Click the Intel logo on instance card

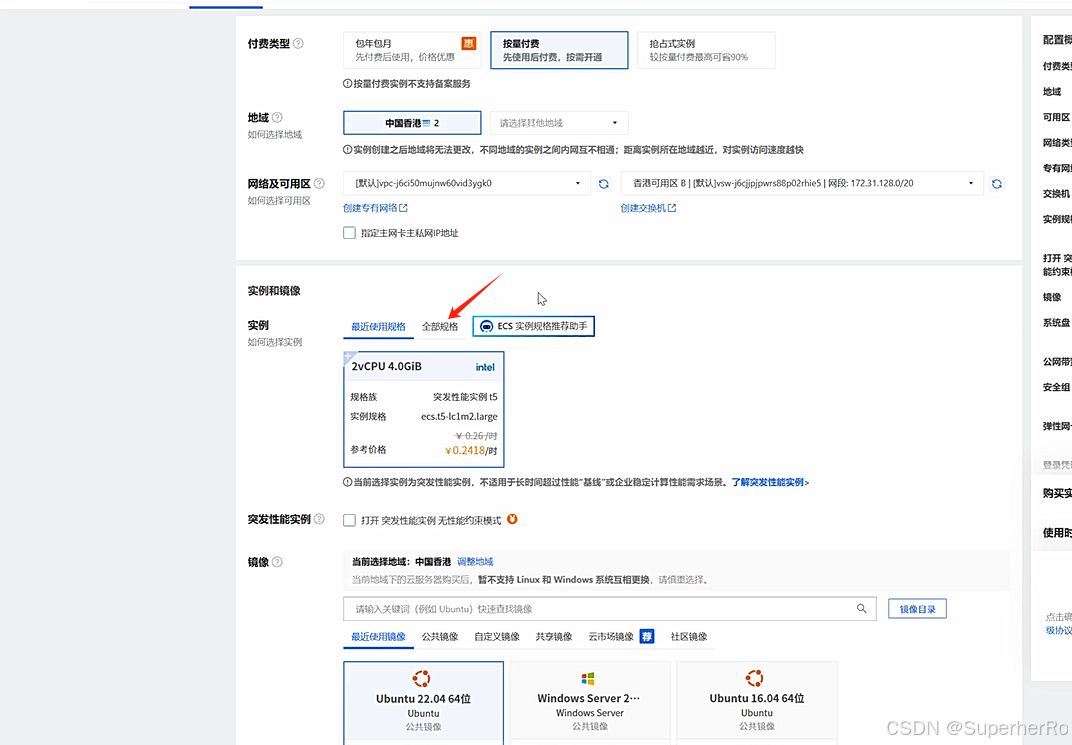[485, 367]
